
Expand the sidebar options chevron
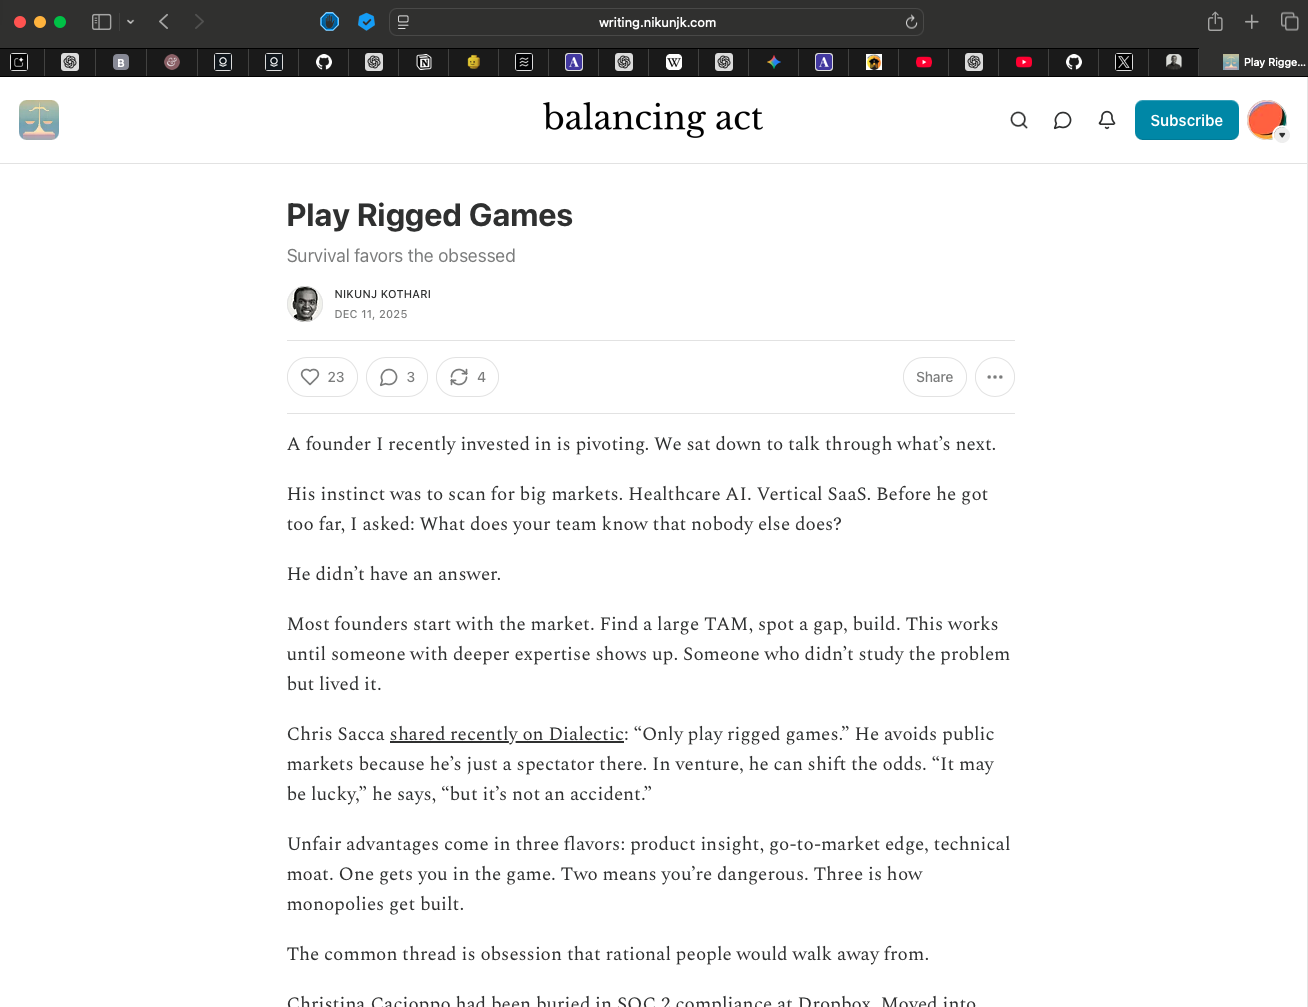(130, 22)
